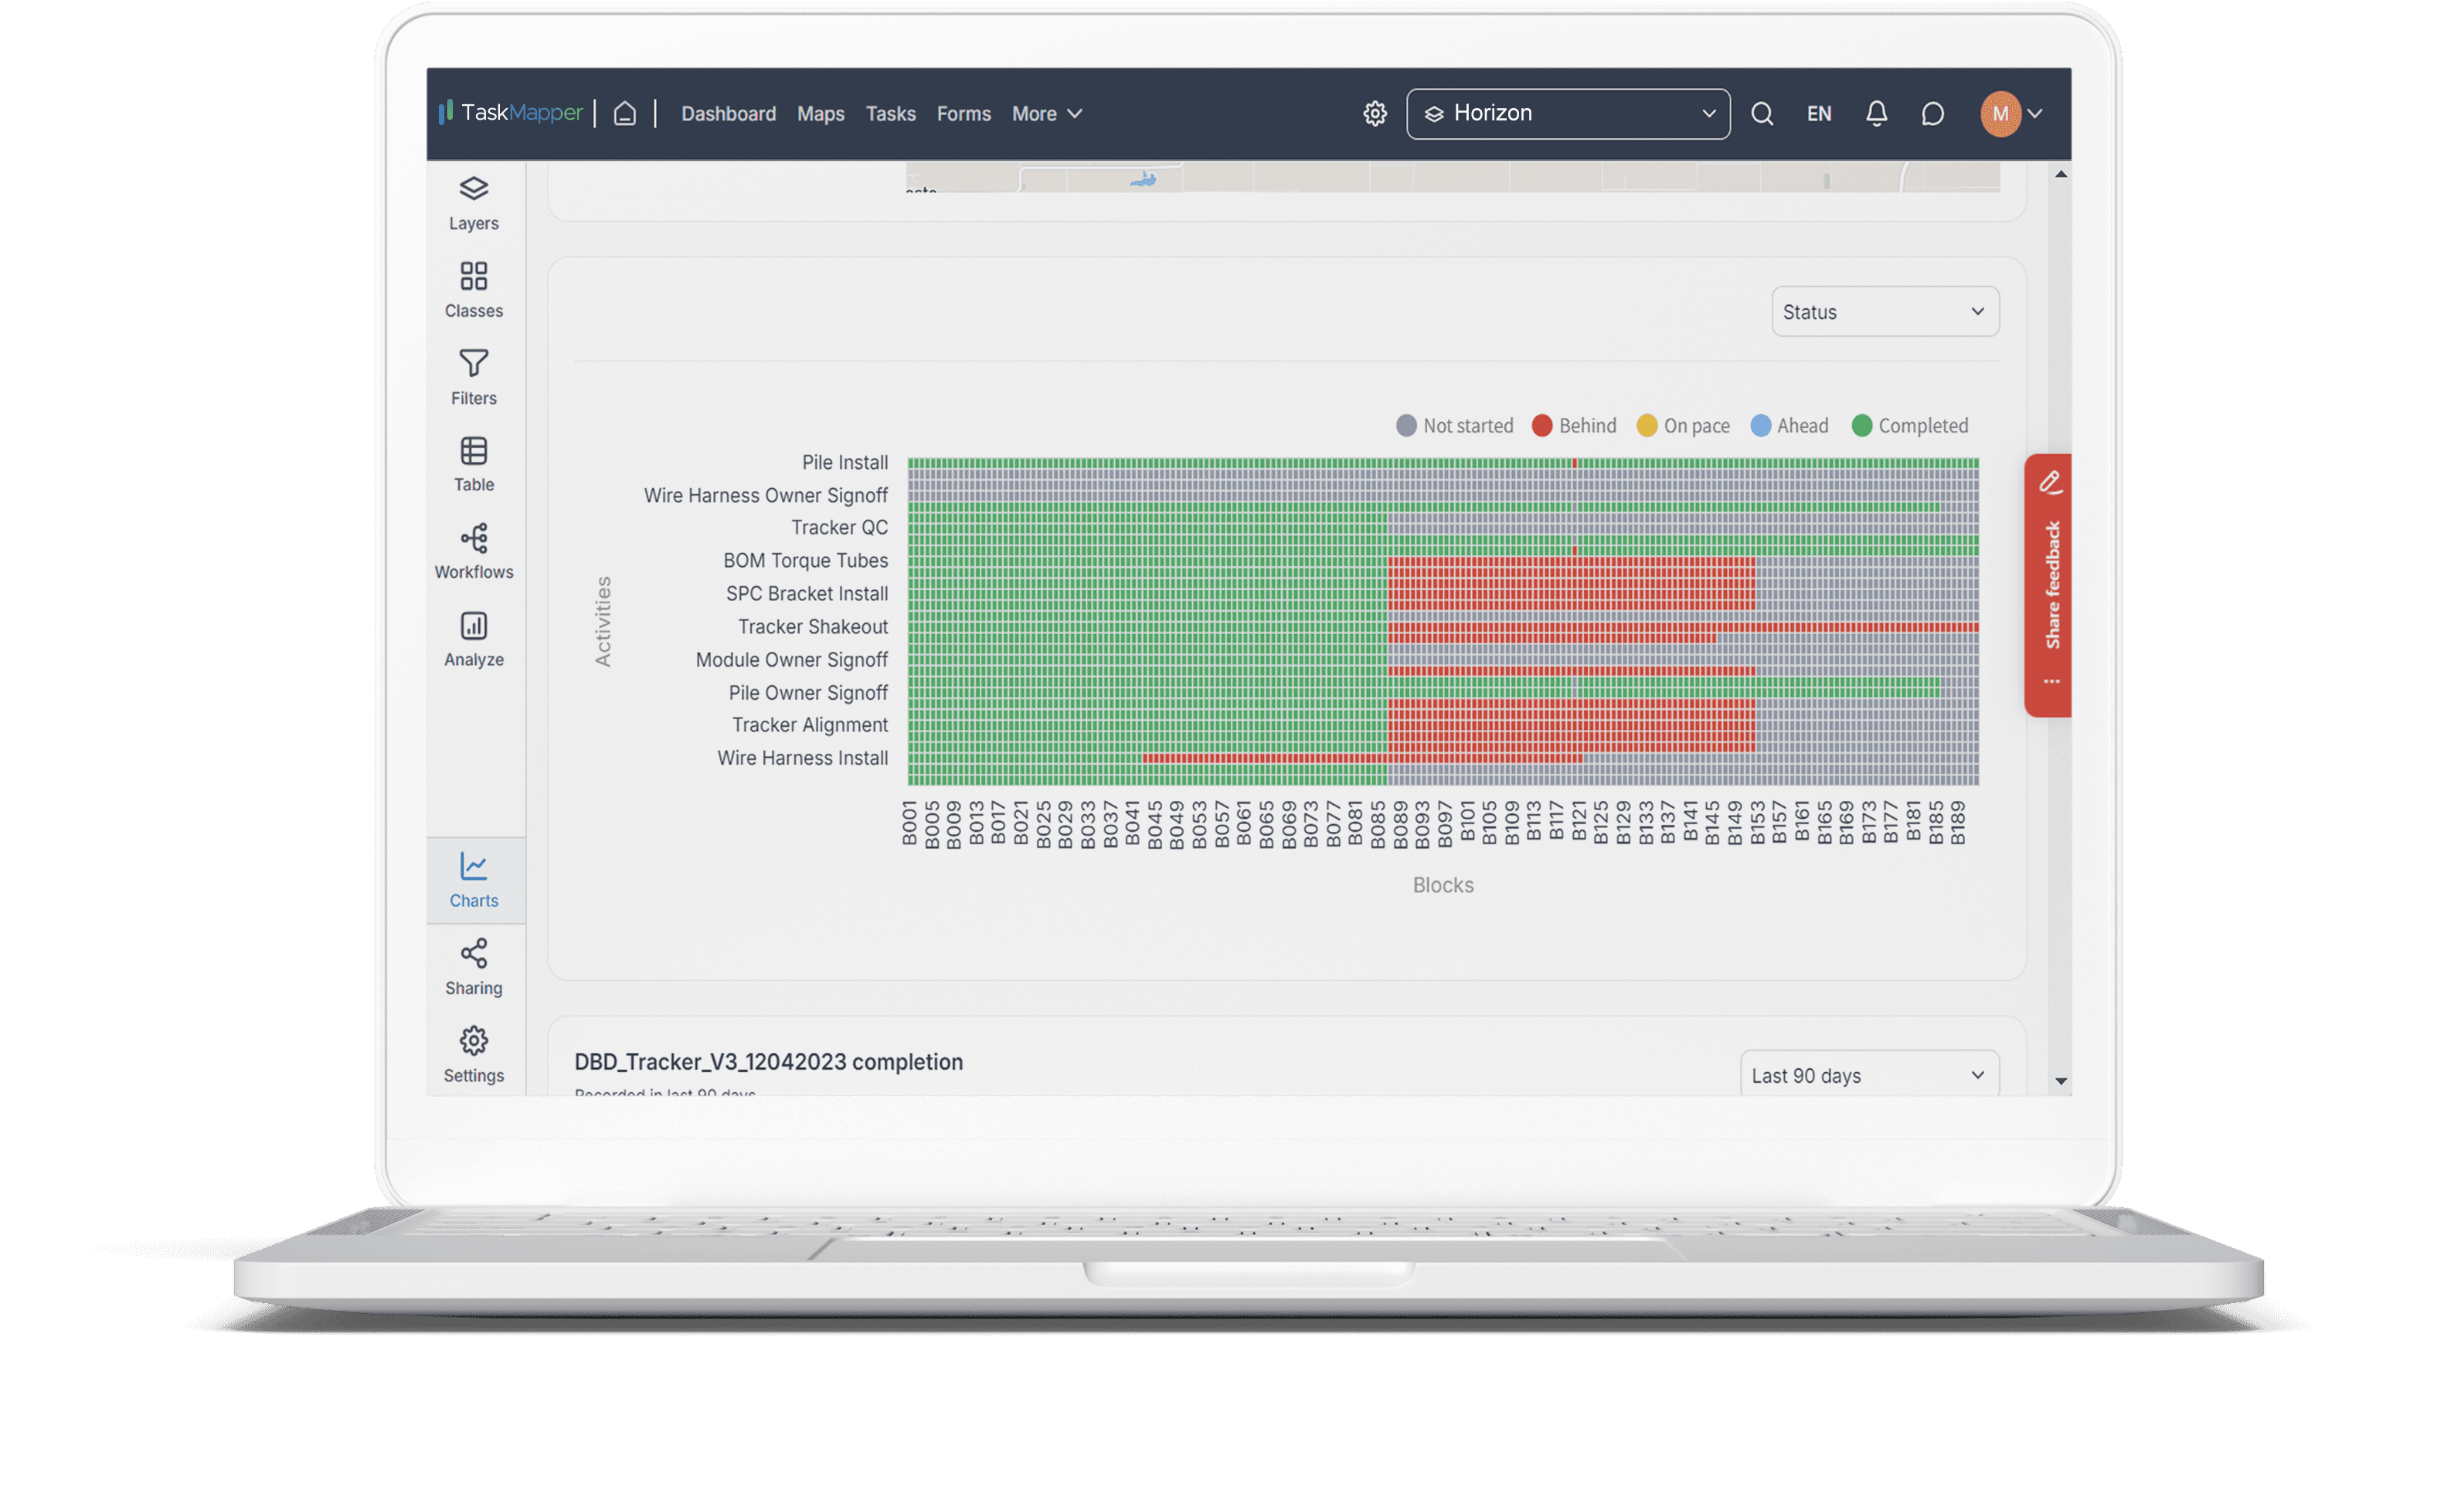Image resolution: width=2464 pixels, height=1500 pixels.
Task: Click the scrollbar up arrow
Action: (x=2060, y=174)
